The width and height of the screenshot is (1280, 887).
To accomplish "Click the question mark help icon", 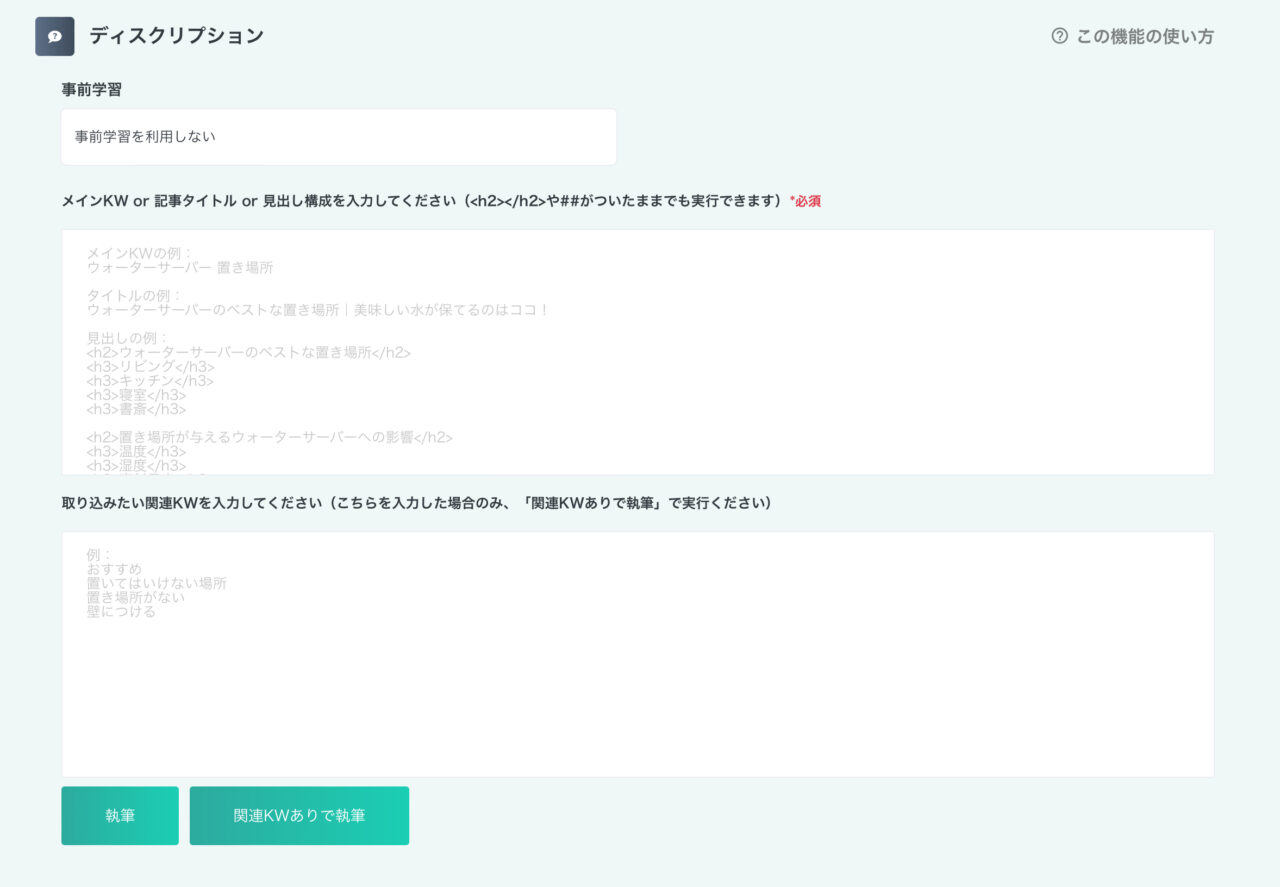I will click(1059, 36).
